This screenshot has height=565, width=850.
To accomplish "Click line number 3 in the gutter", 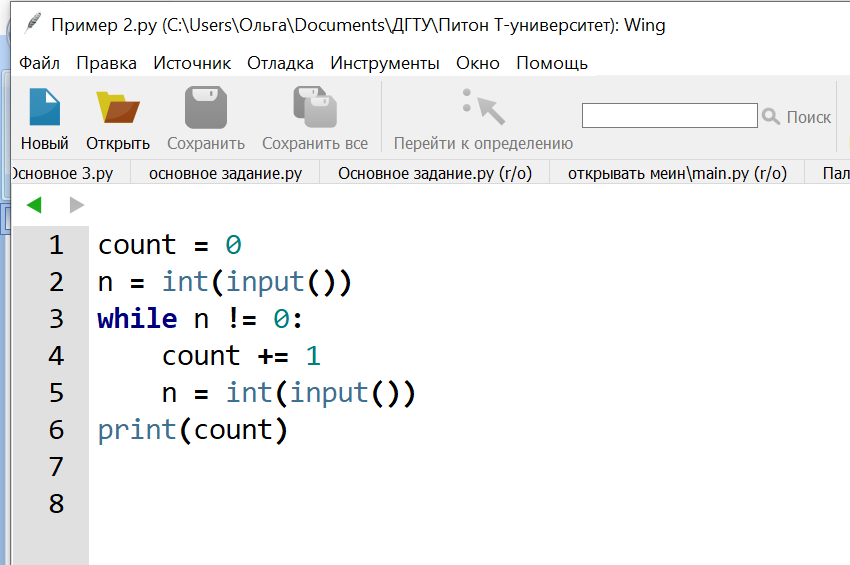I will pos(56,318).
